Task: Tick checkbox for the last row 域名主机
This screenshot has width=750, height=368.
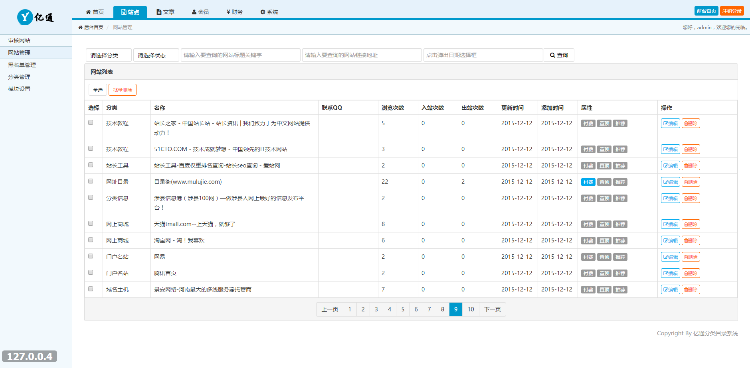Action: 90,289
